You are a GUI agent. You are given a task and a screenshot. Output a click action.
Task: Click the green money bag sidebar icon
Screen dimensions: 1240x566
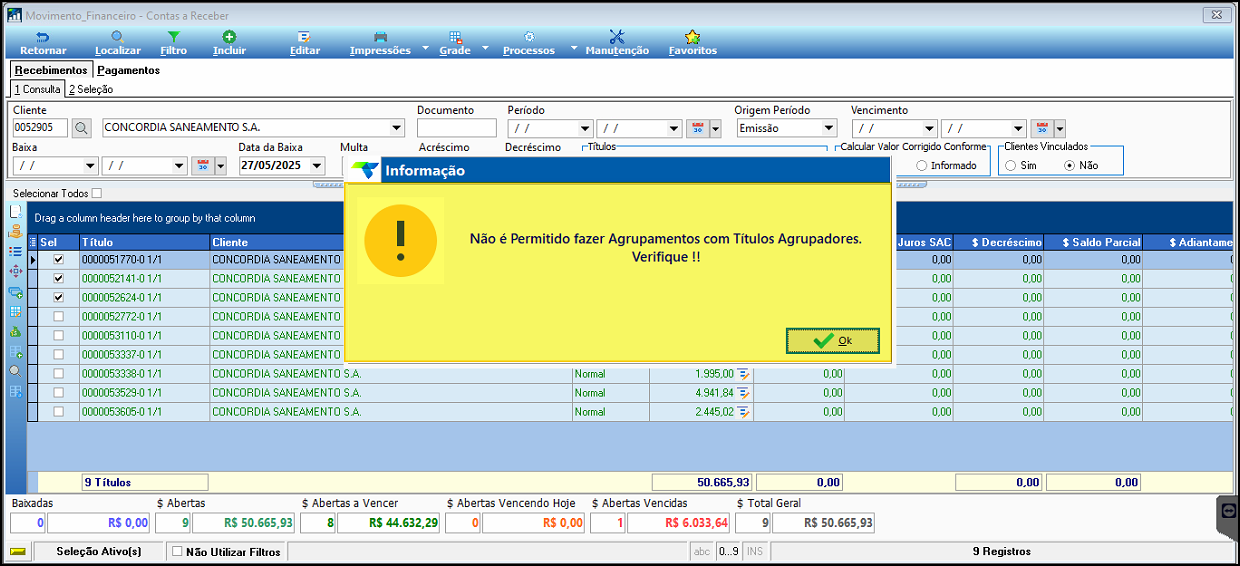tap(15, 332)
